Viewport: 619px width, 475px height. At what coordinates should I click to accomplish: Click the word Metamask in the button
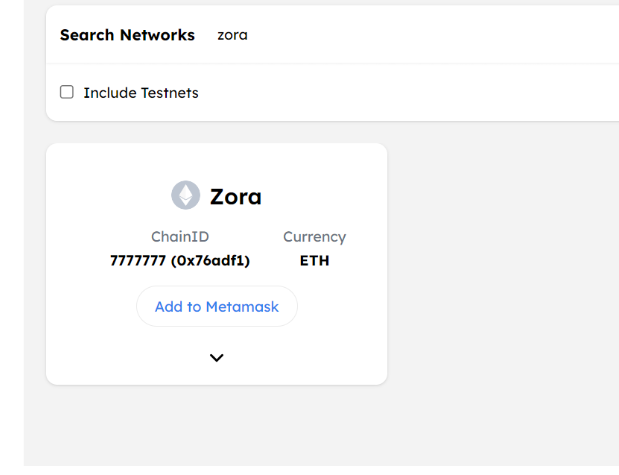pyautogui.click(x=242, y=306)
